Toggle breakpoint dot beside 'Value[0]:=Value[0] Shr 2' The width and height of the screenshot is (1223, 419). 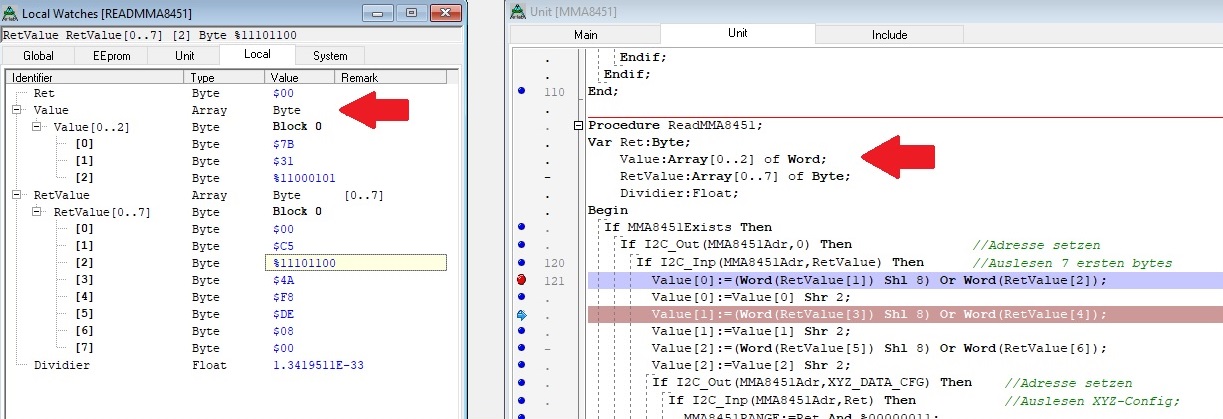521,297
